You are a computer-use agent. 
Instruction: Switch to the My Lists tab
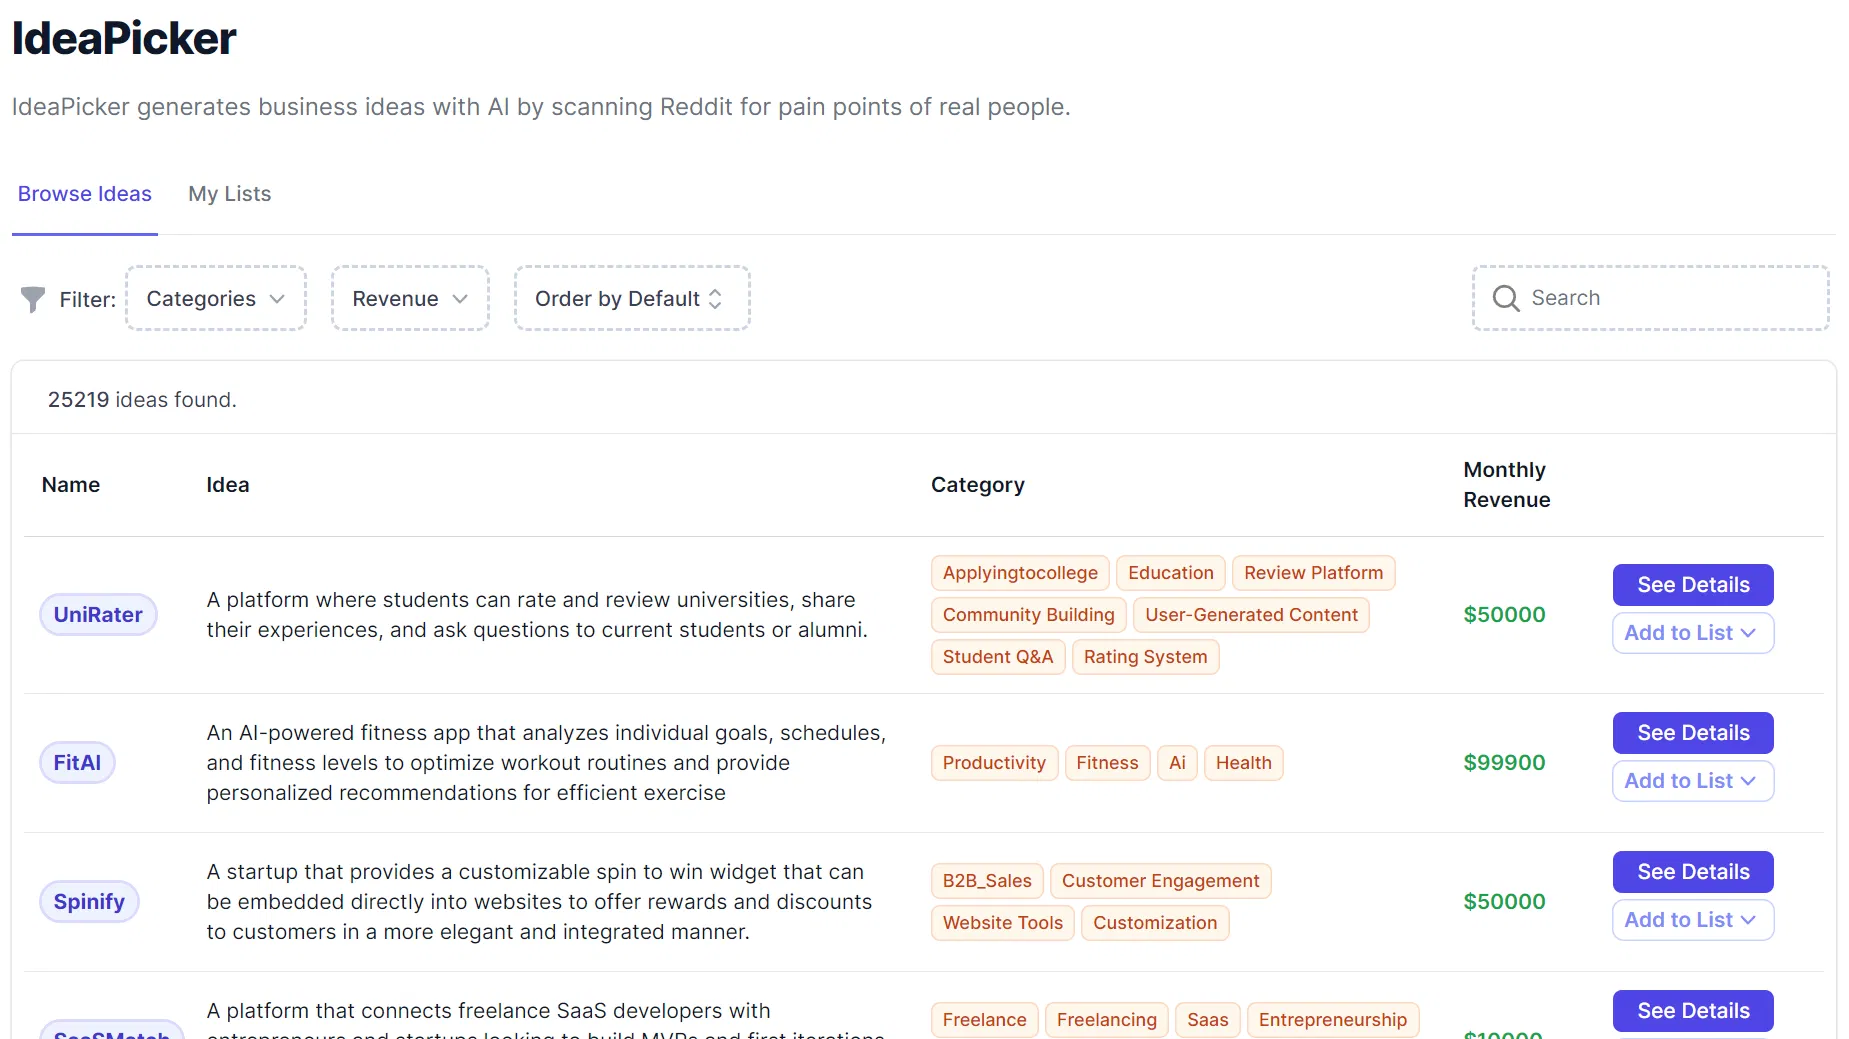pyautogui.click(x=229, y=194)
